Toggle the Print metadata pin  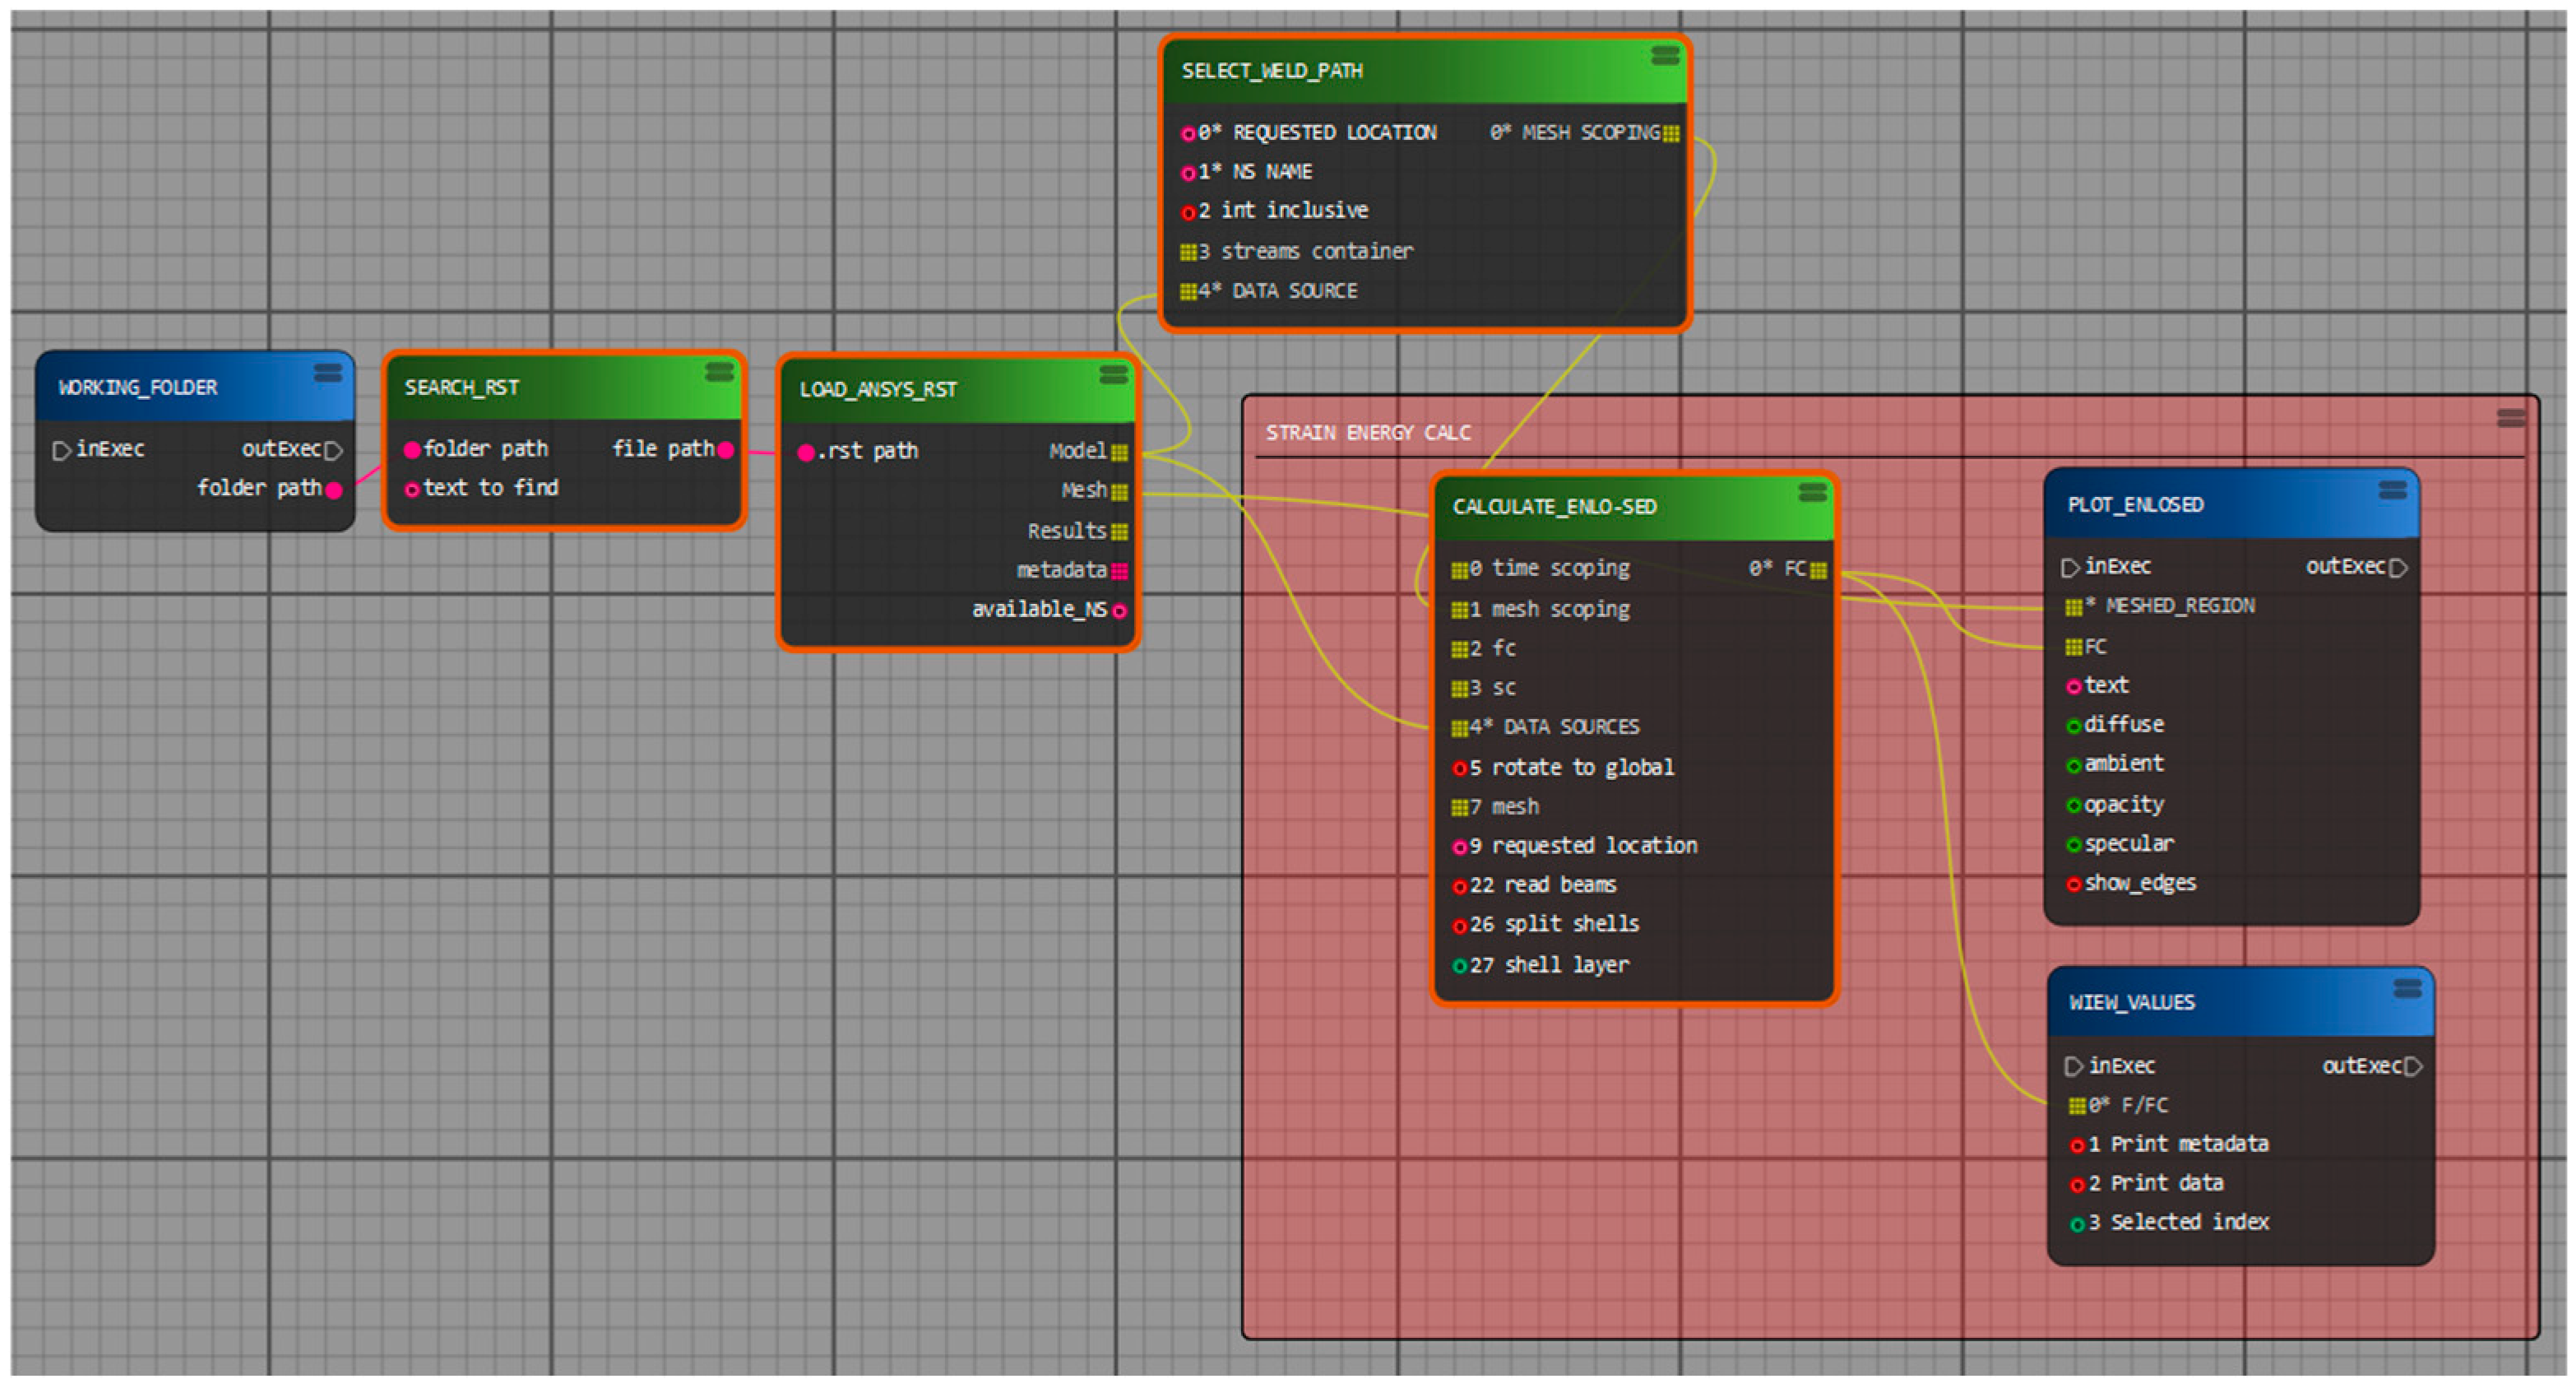tap(2077, 1145)
